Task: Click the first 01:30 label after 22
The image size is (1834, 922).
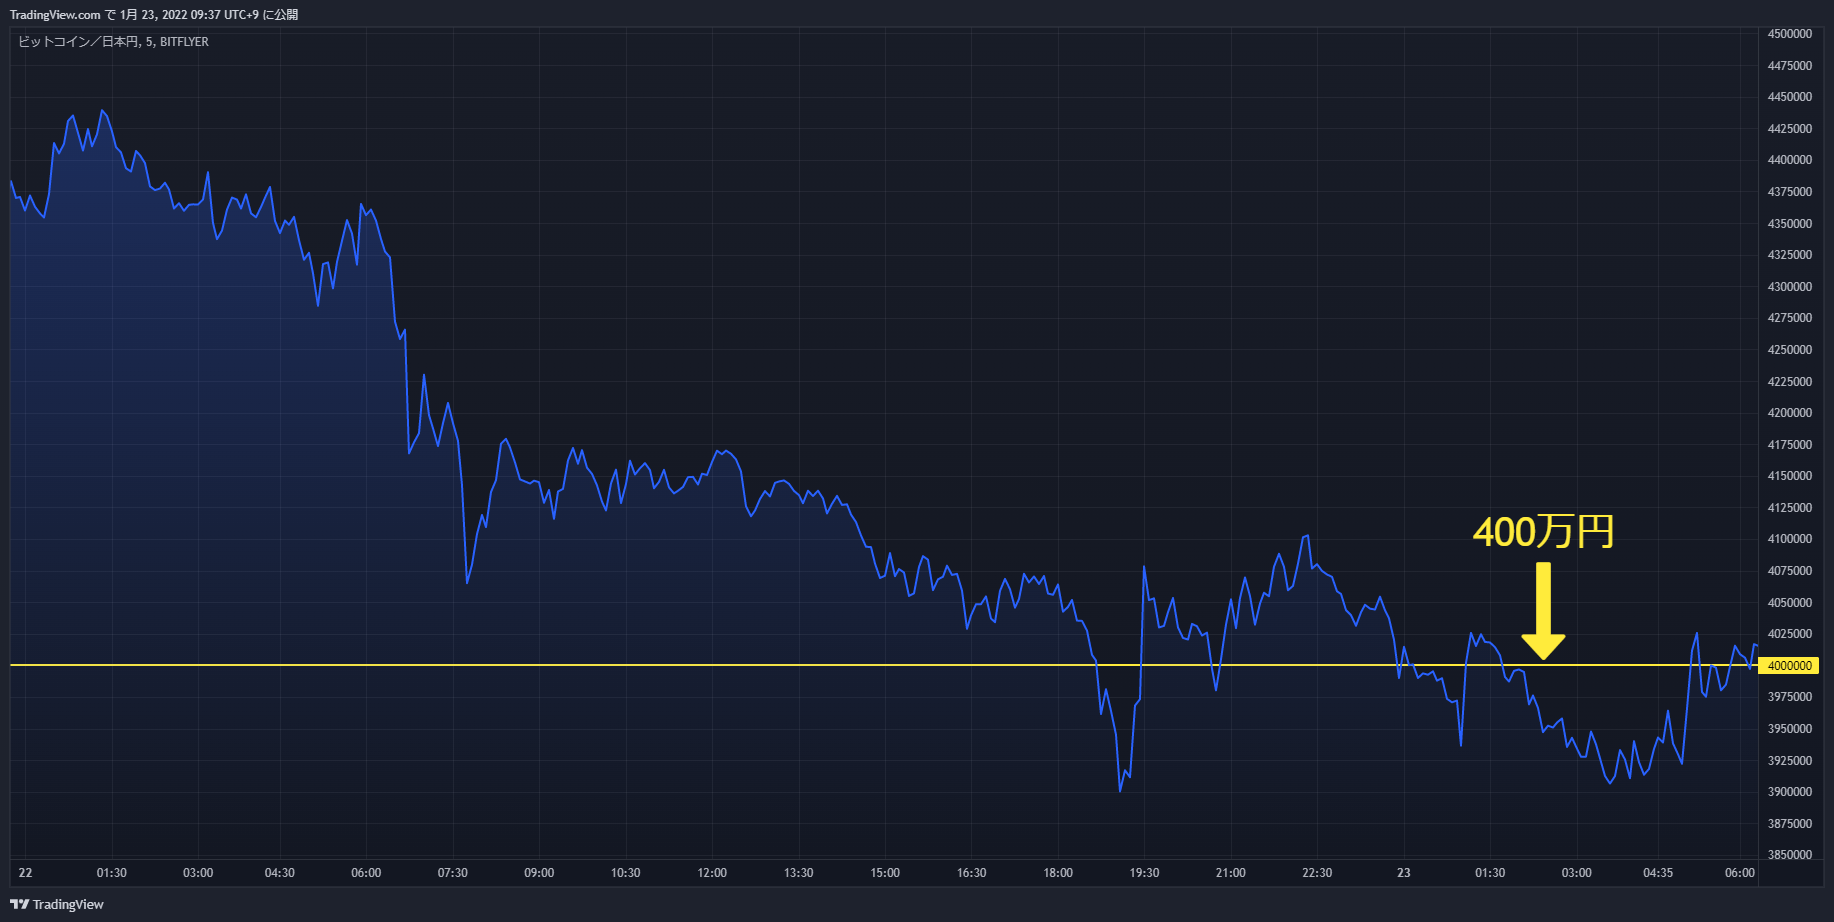Action: (x=112, y=873)
